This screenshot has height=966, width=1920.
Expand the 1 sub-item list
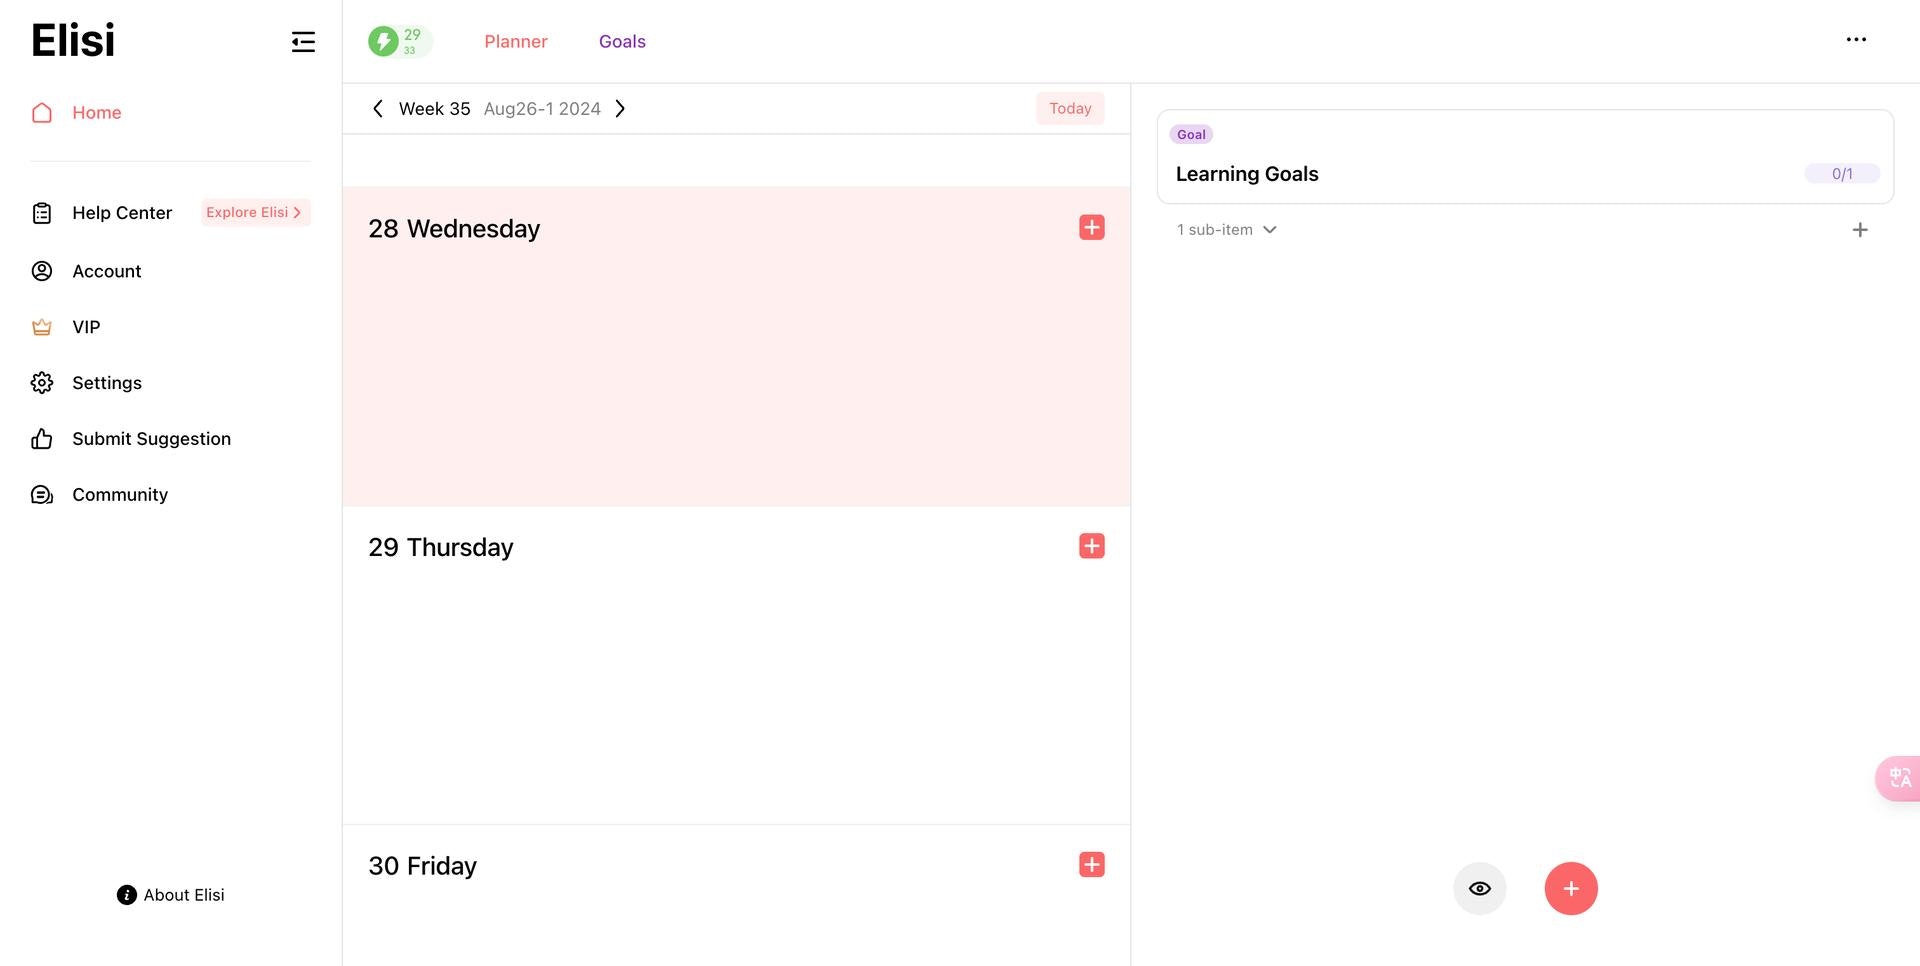tap(1227, 230)
